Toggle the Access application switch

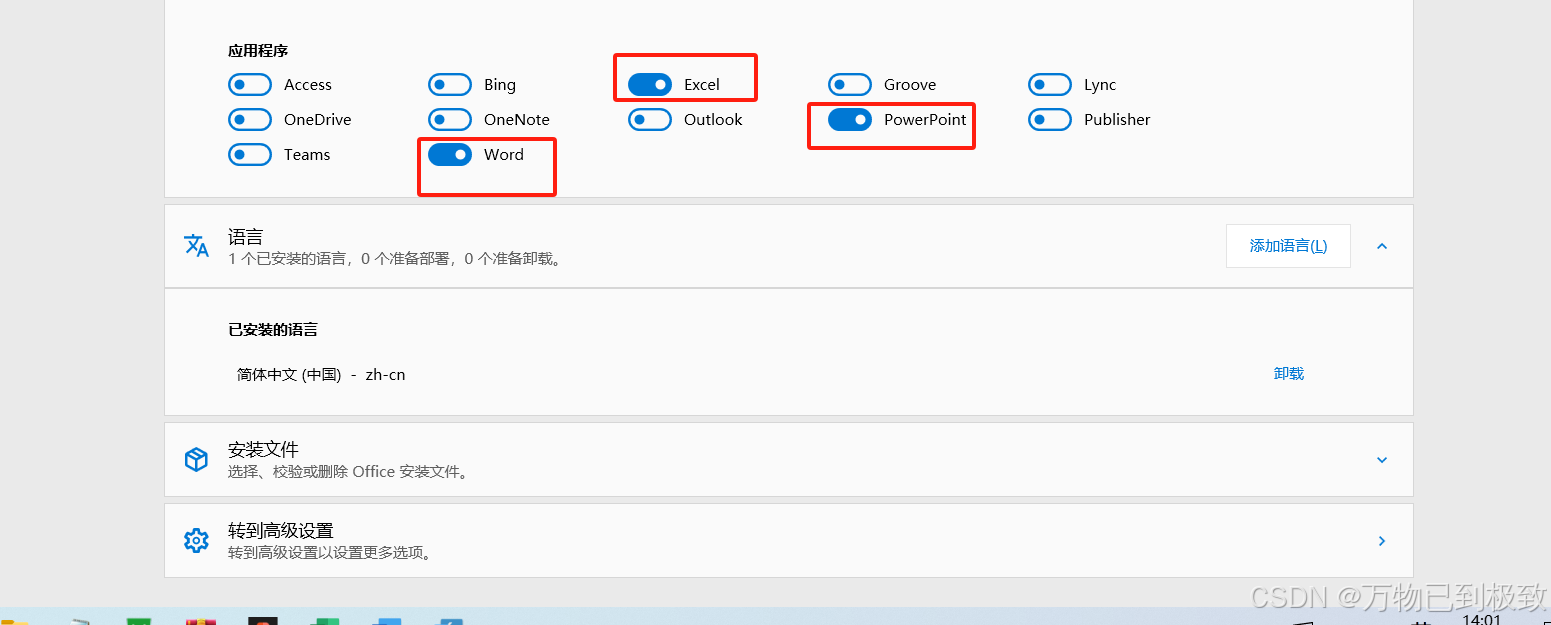coord(250,85)
